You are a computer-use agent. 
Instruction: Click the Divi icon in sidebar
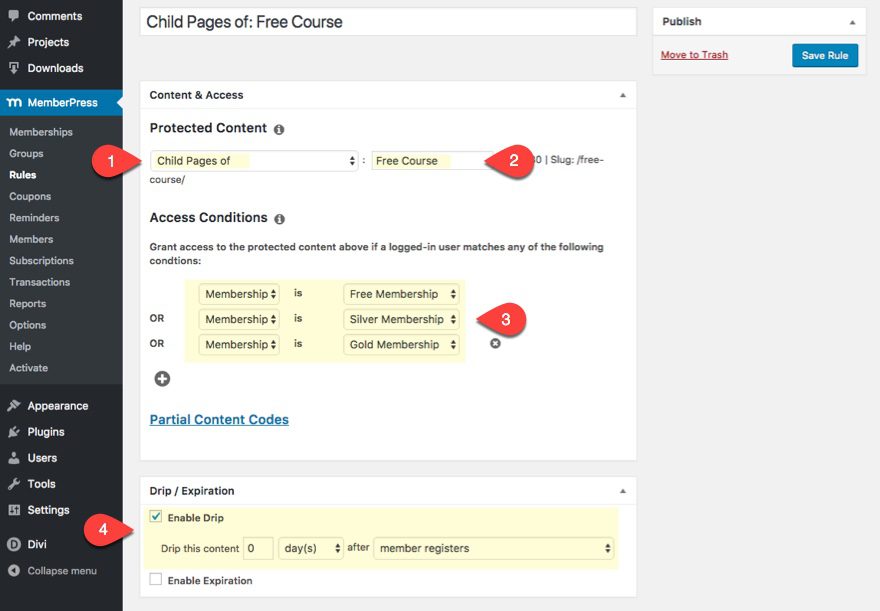14,545
